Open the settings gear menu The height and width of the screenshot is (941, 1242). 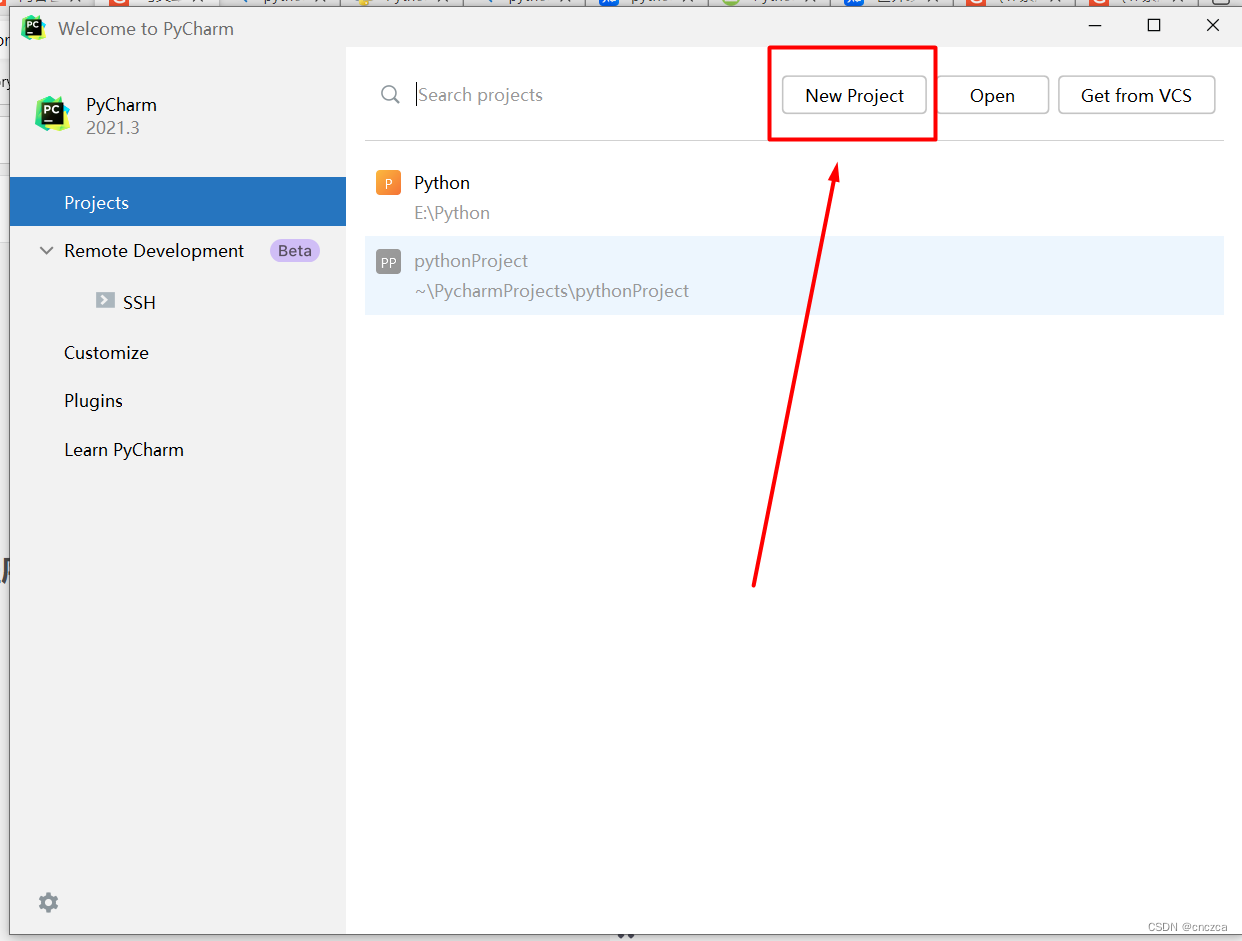pos(48,902)
